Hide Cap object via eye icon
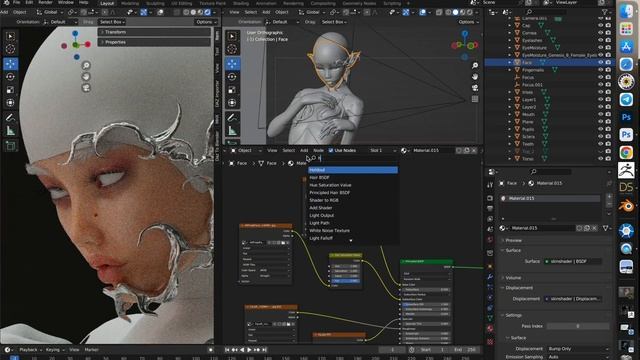 point(600,25)
